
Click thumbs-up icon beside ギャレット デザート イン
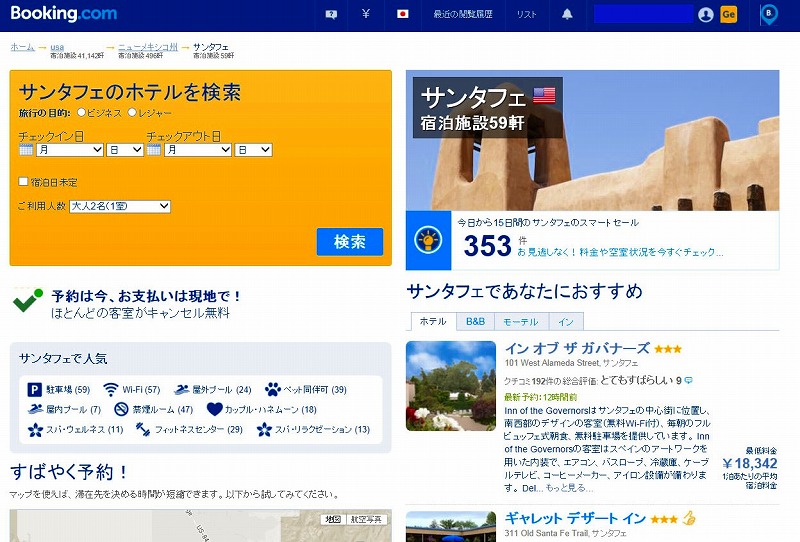(689, 518)
